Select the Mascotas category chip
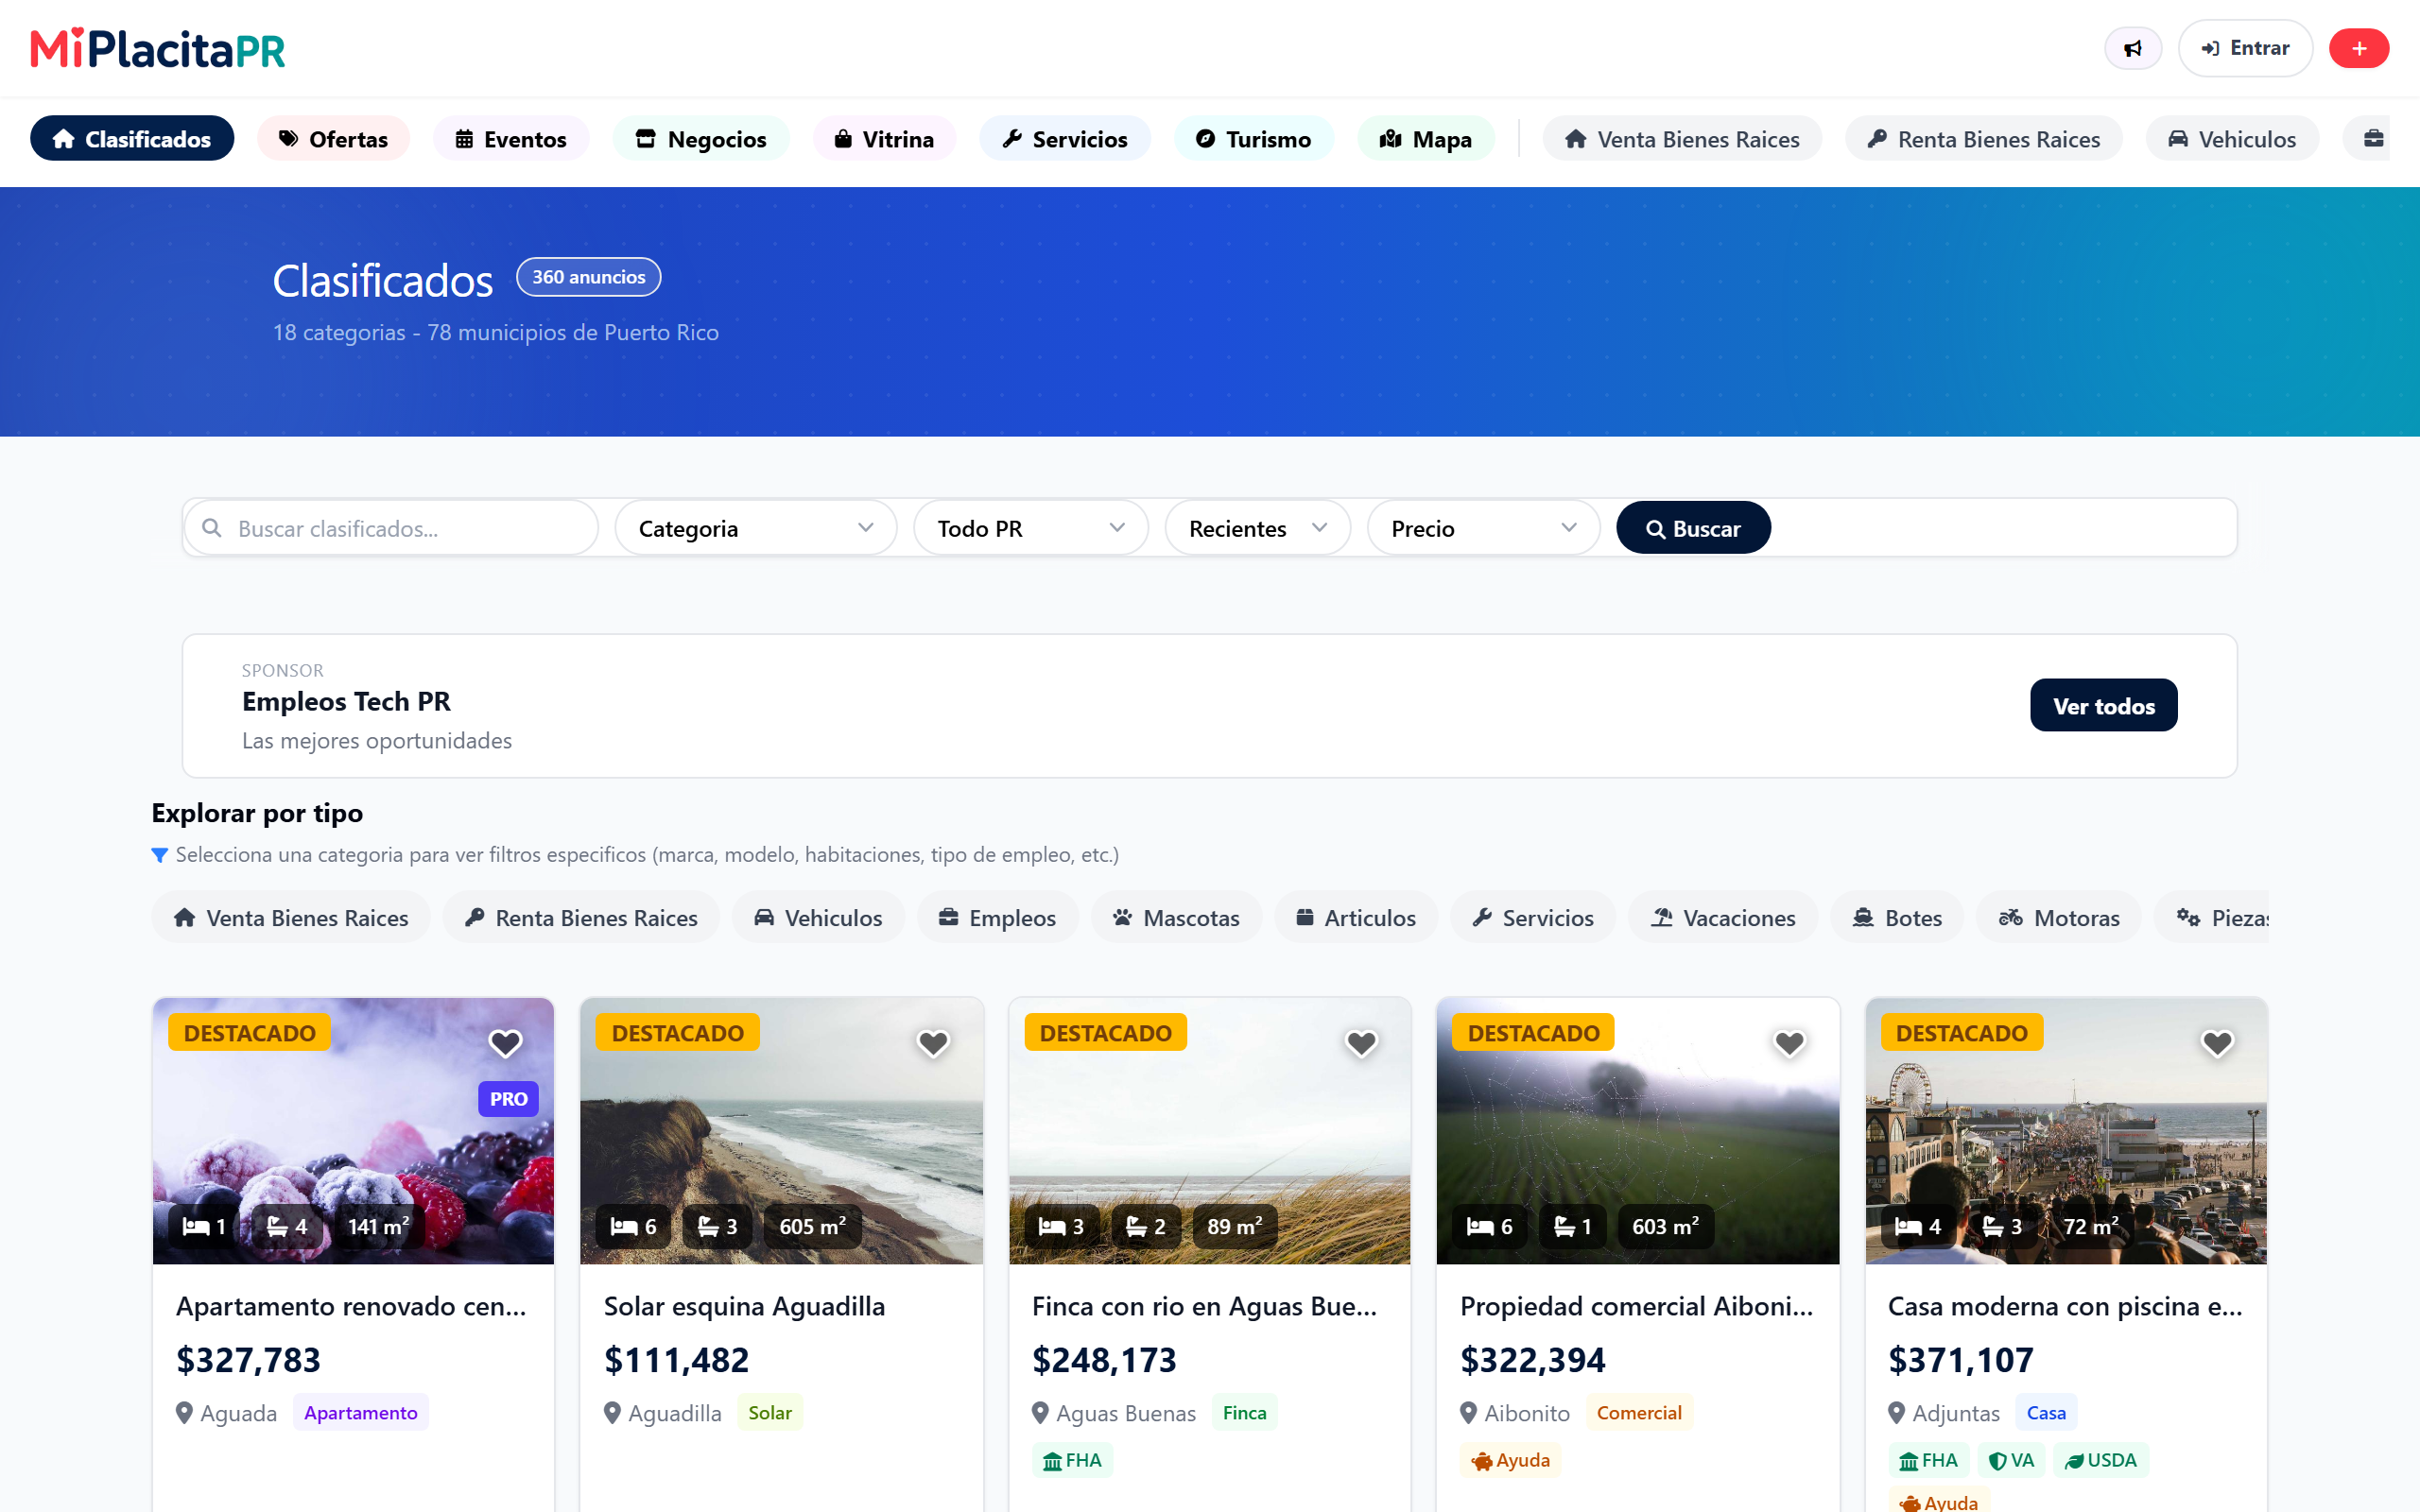Image resolution: width=2420 pixels, height=1512 pixels. pos(1176,917)
